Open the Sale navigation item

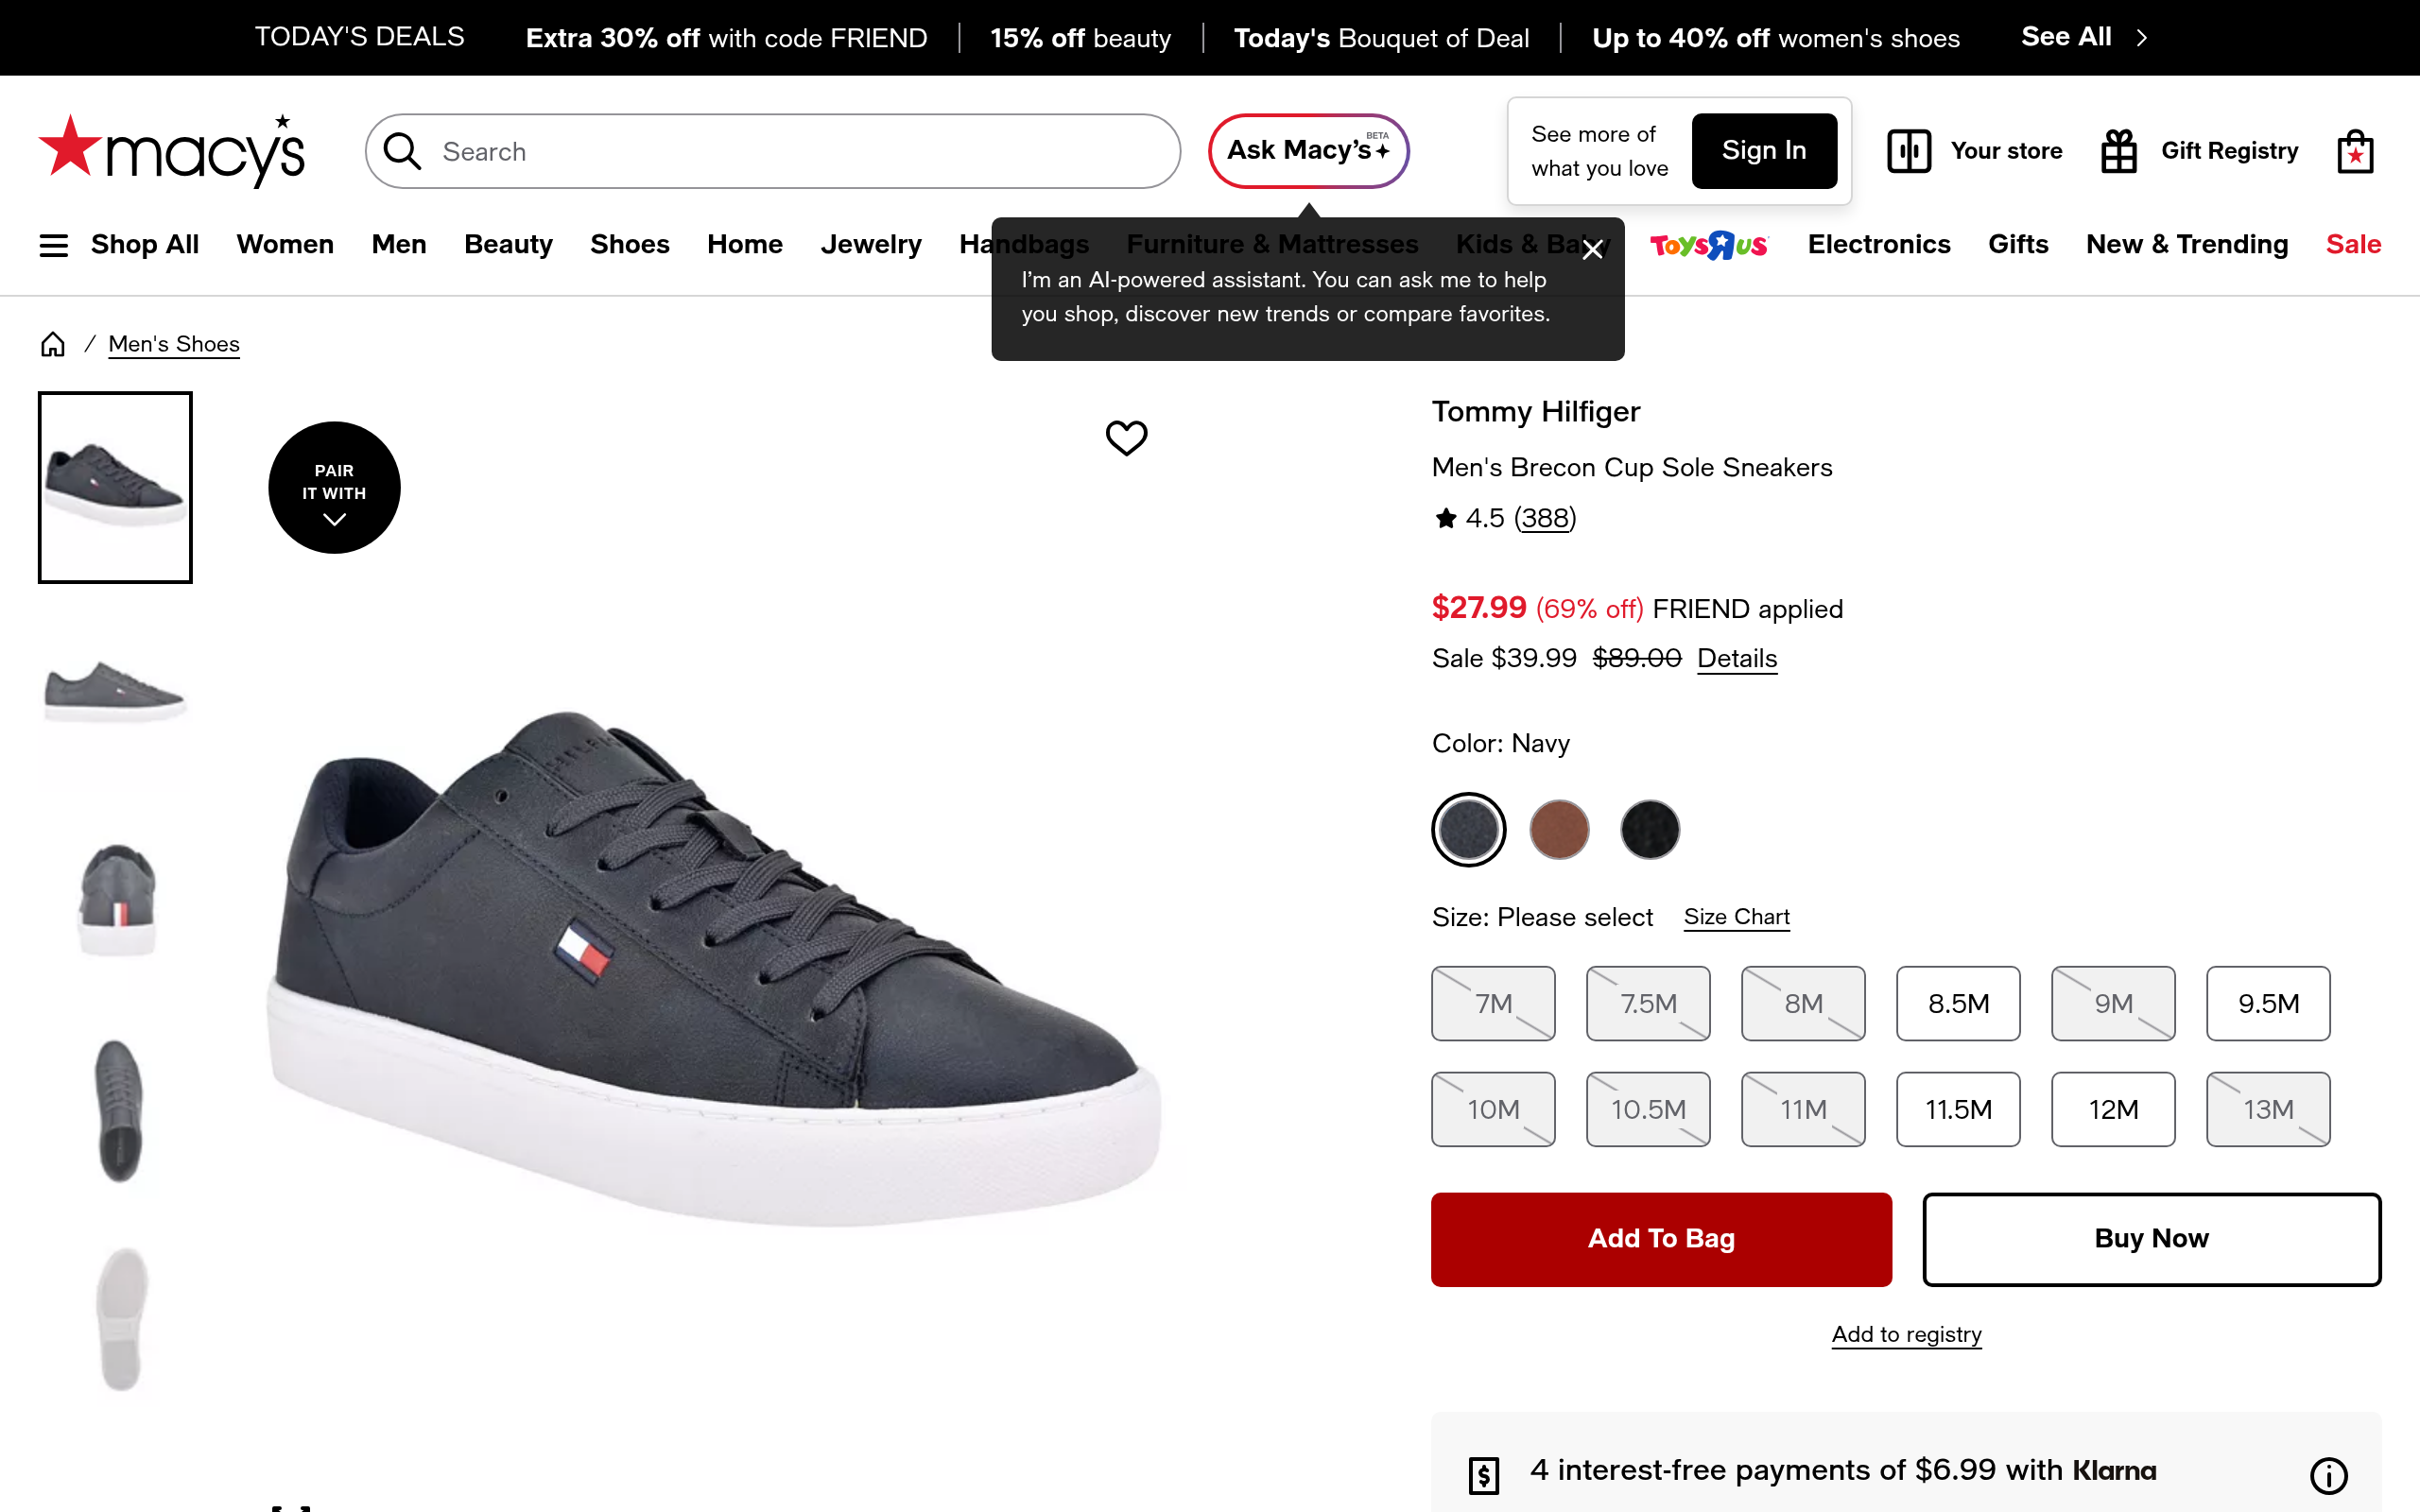pyautogui.click(x=2353, y=245)
